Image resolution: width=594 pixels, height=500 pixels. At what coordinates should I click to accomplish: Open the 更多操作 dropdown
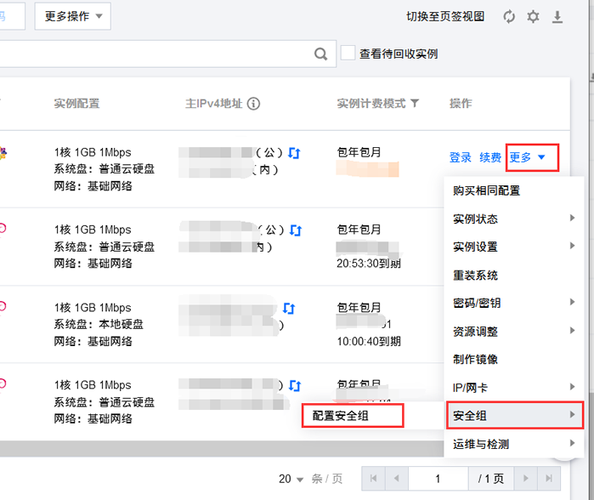[73, 16]
